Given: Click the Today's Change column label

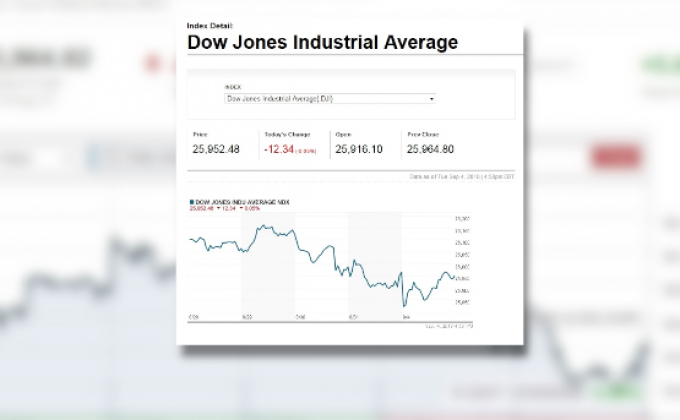Looking at the screenshot, I should (x=287, y=134).
